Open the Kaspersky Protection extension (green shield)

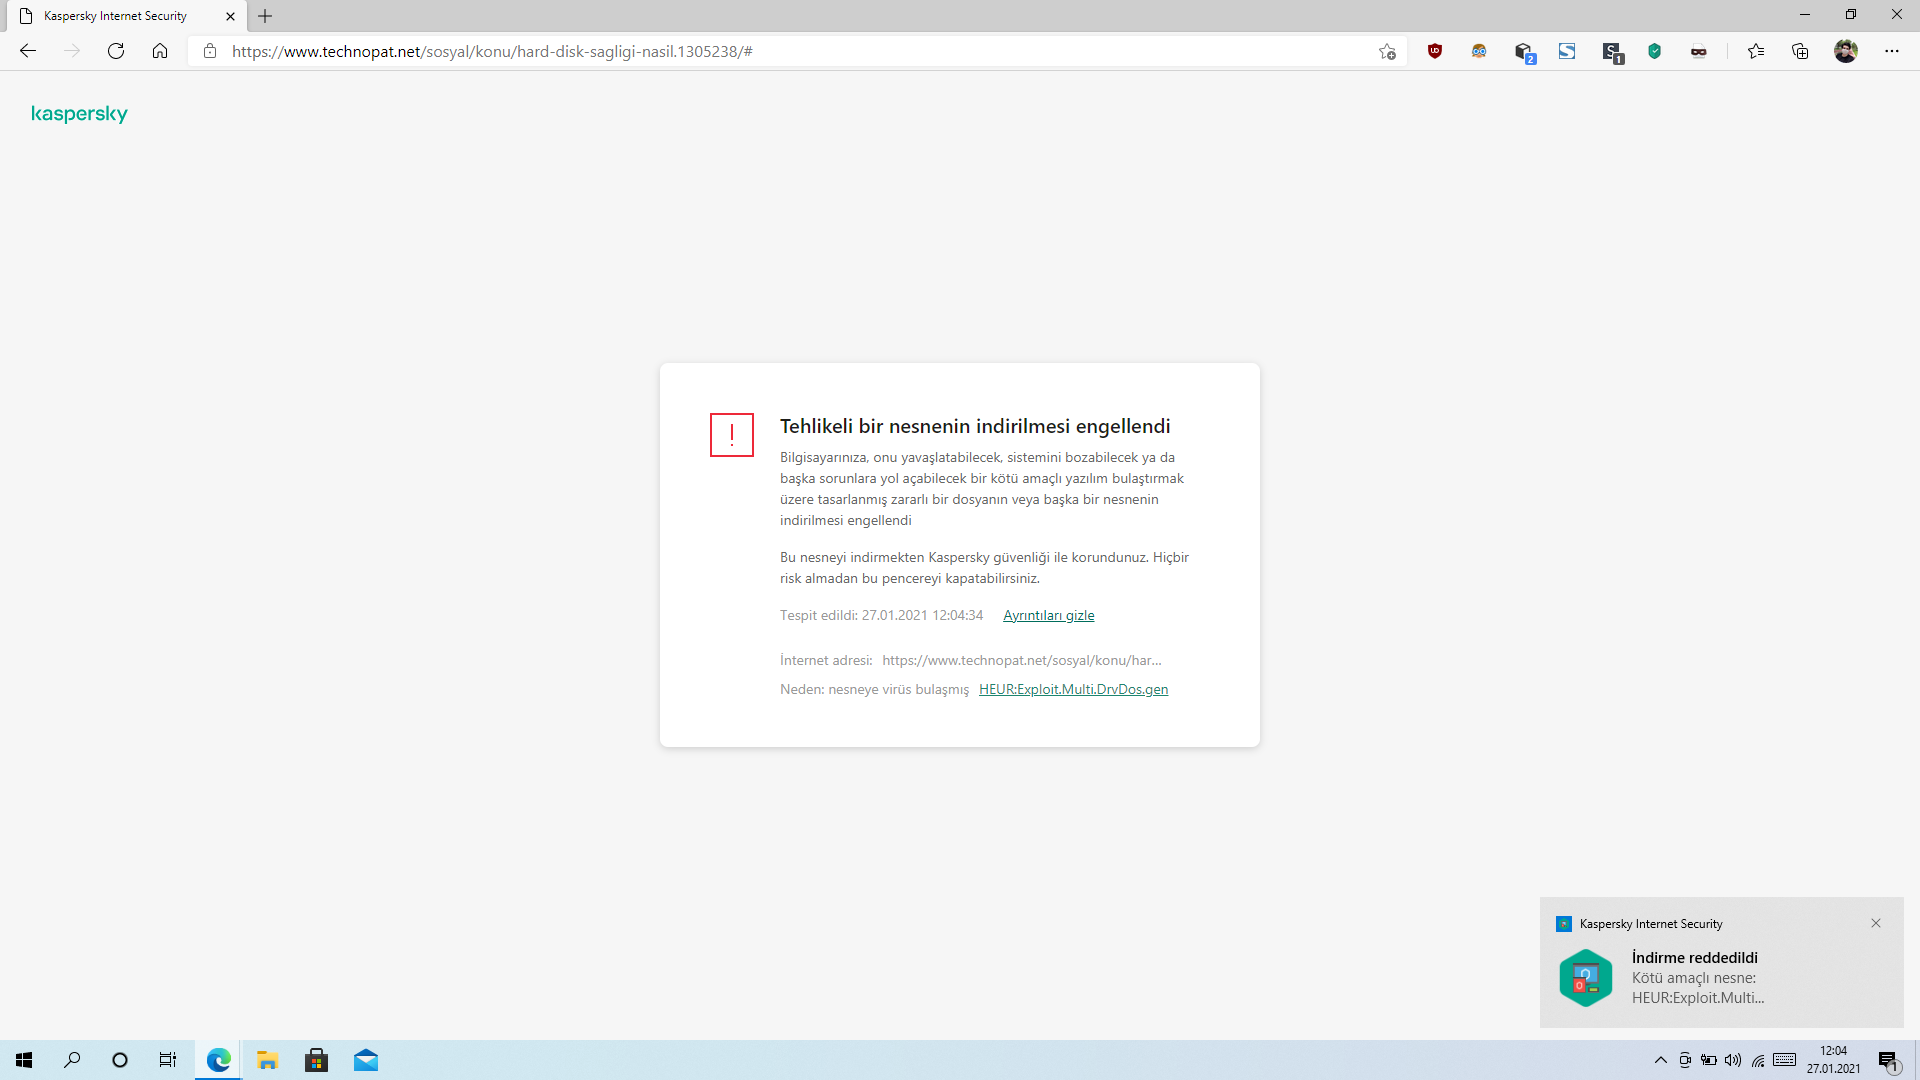pos(1655,51)
